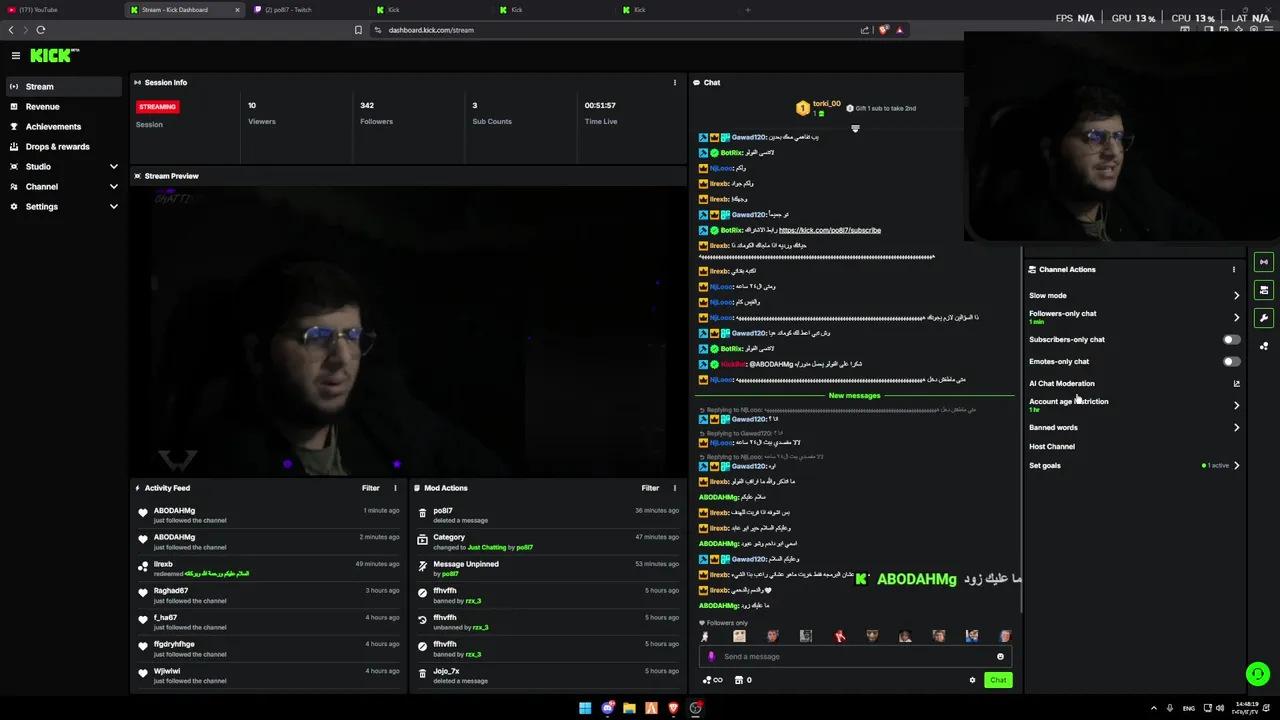Screen dimensions: 1280x720
Task: Expand Banned words settings
Action: pos(1236,428)
